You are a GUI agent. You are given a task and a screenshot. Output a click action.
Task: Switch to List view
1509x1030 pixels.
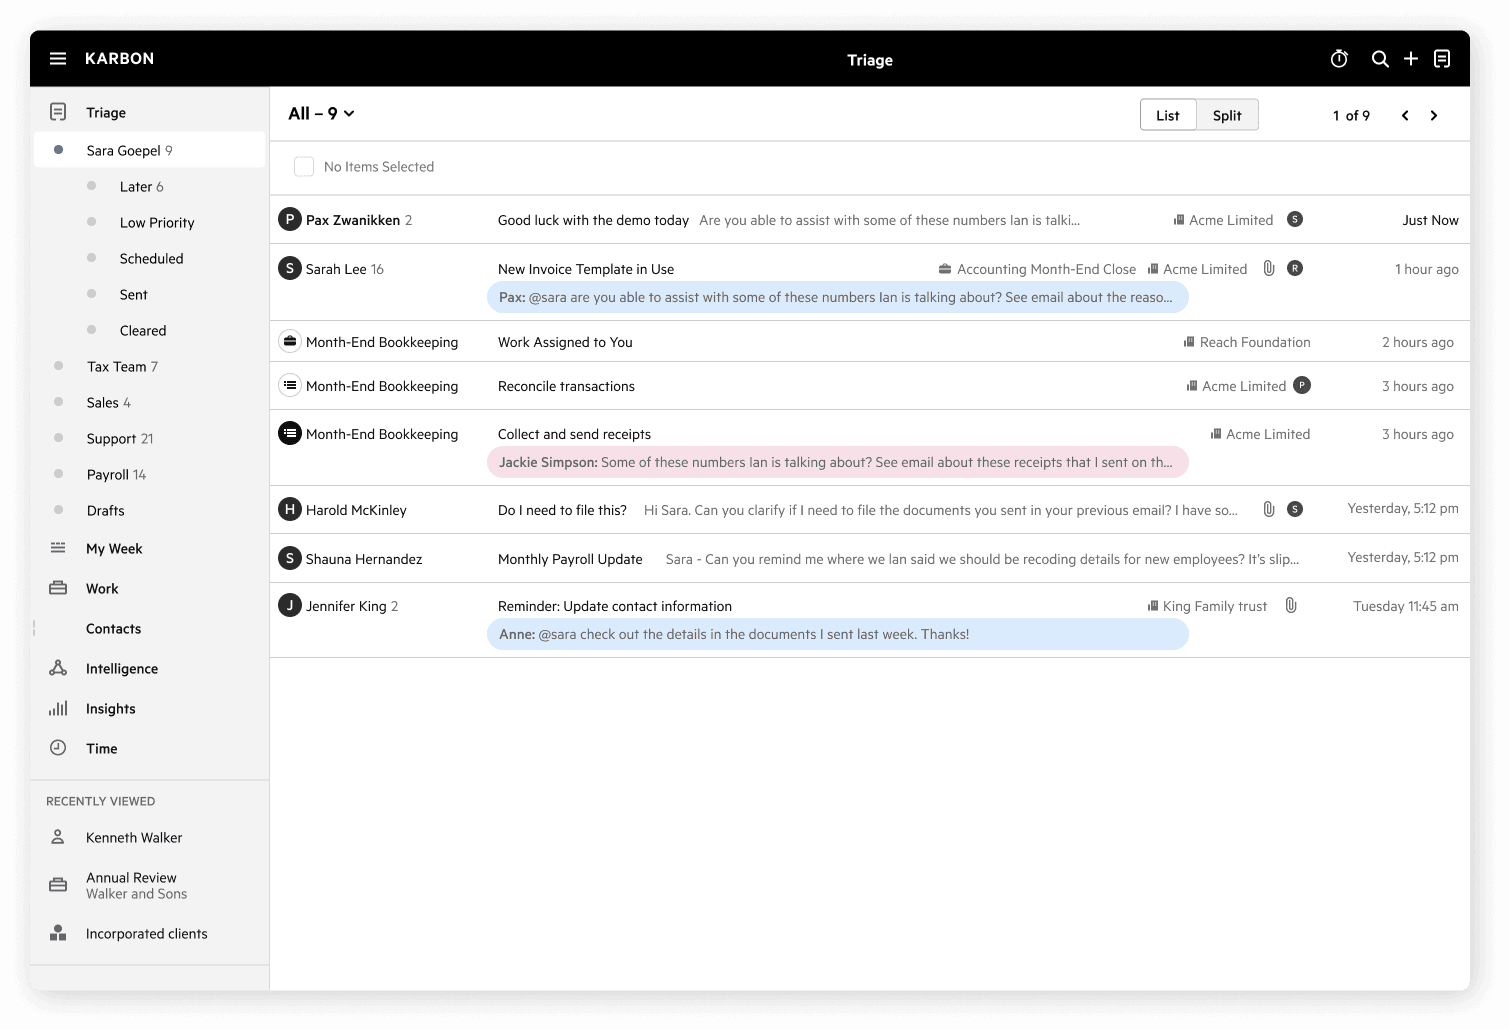pos(1168,116)
